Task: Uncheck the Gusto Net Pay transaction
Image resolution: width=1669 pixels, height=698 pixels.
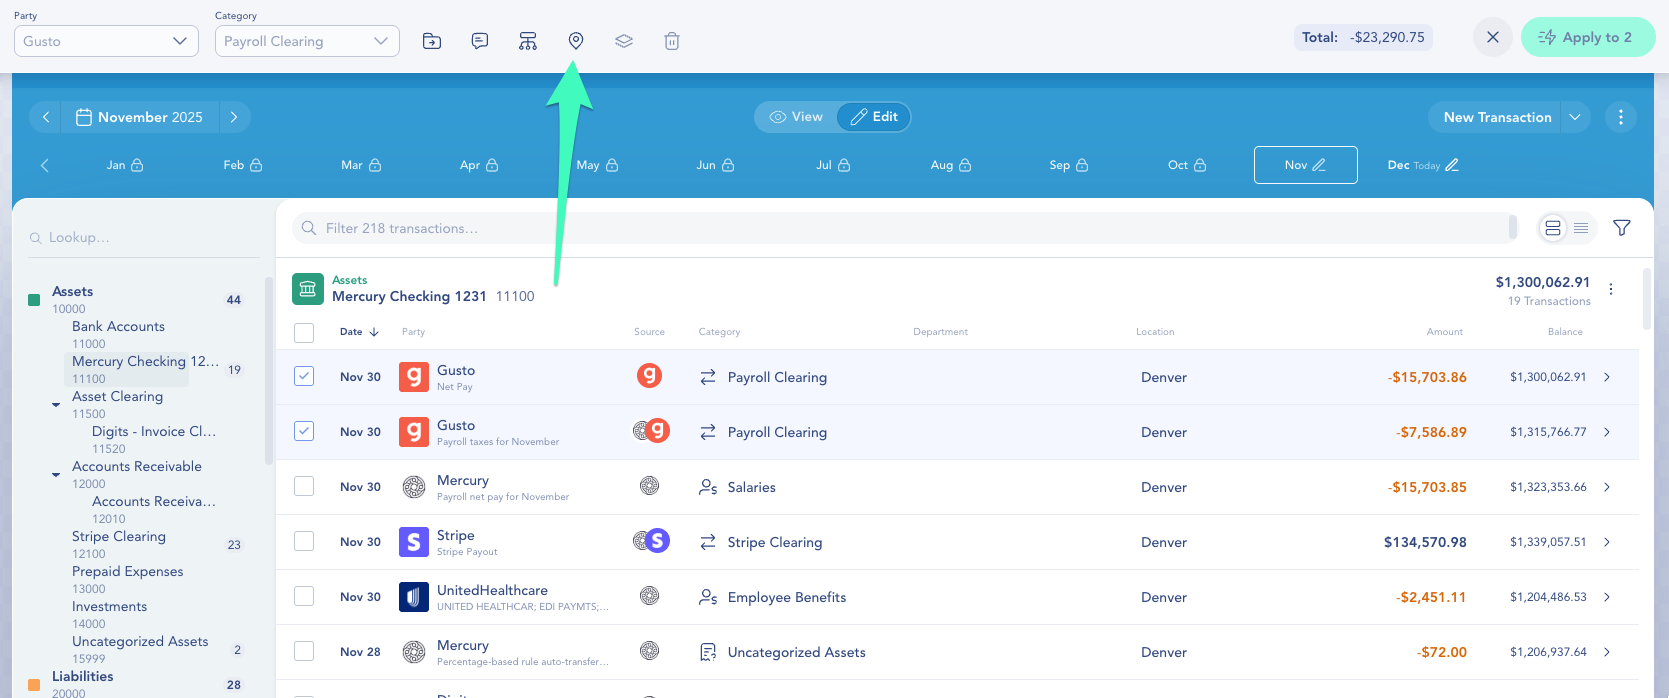Action: (304, 377)
